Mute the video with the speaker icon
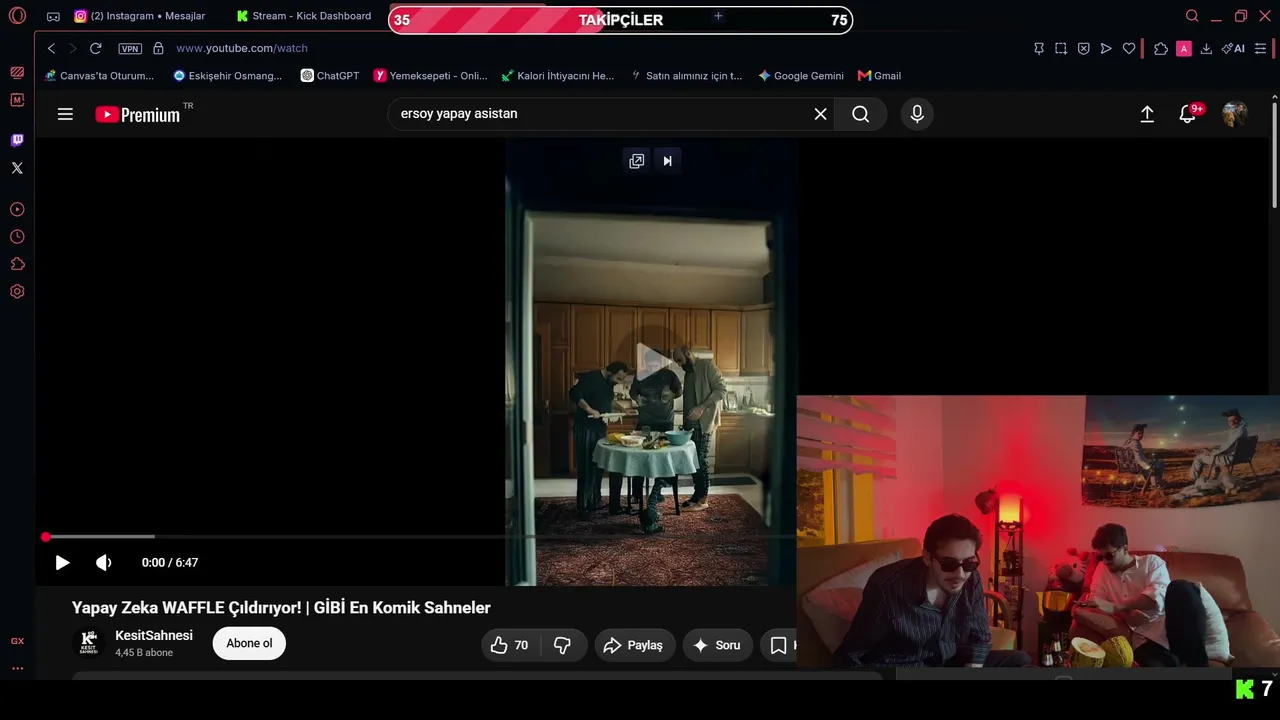Screen dimensions: 1280x720 (x=103, y=563)
